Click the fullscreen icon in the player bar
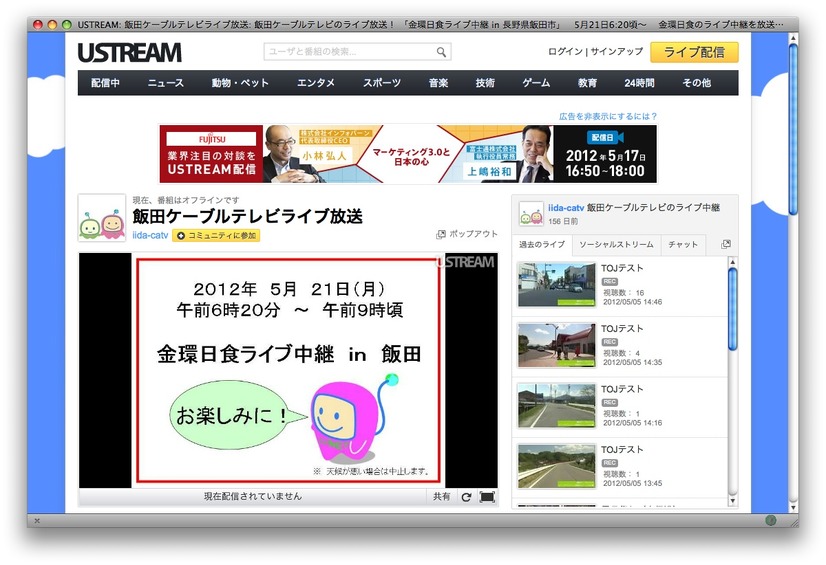 [487, 497]
